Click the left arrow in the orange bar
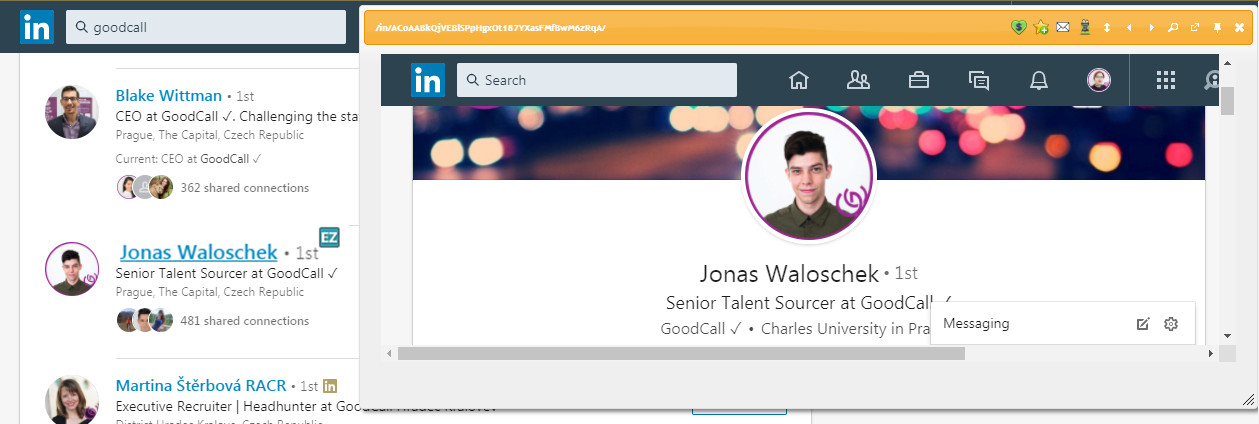Image resolution: width=1259 pixels, height=424 pixels. click(x=1129, y=27)
